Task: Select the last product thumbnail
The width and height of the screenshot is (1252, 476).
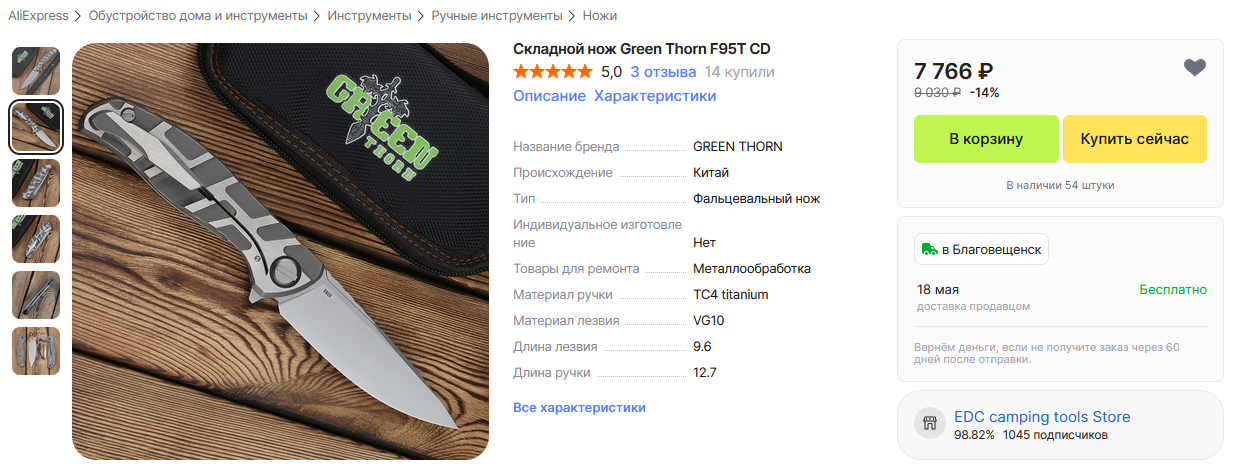Action: click(36, 351)
